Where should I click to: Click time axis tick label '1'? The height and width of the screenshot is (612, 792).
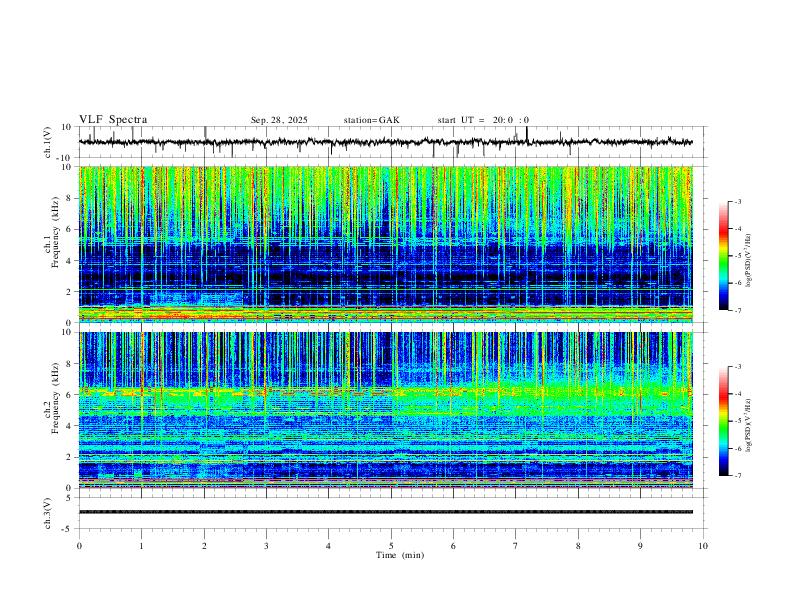(142, 546)
